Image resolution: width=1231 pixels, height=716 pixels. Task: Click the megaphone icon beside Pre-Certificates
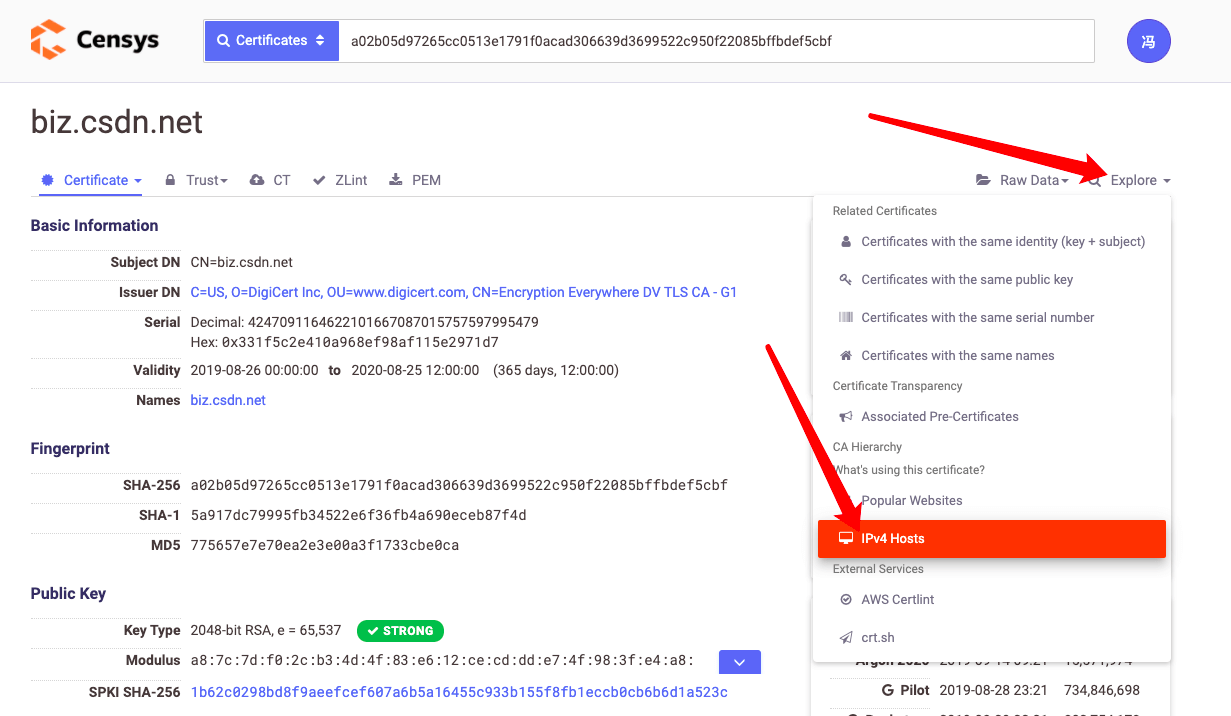(846, 416)
